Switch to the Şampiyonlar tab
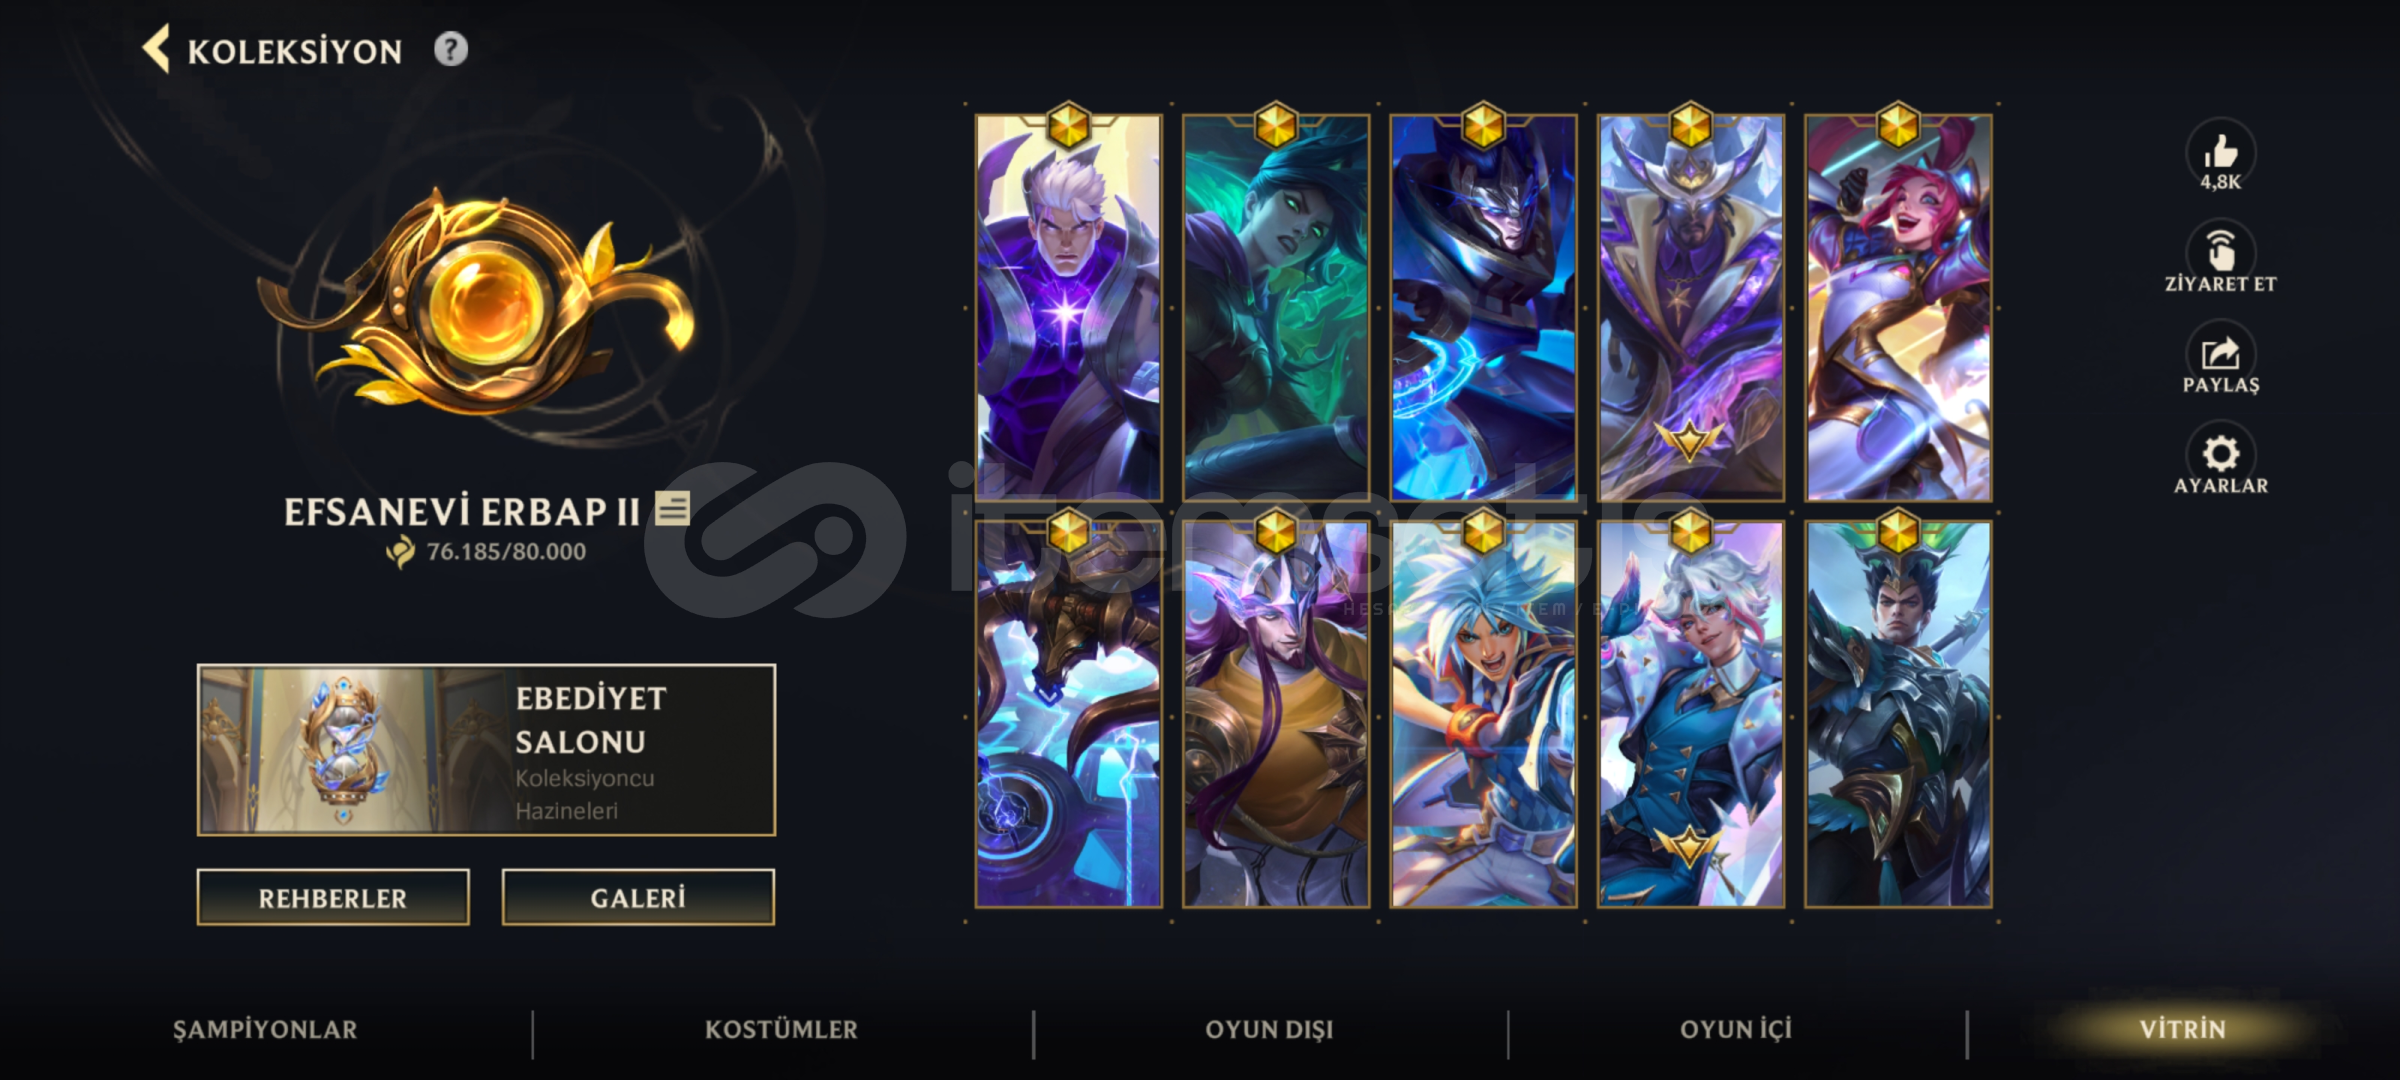 coord(265,1029)
